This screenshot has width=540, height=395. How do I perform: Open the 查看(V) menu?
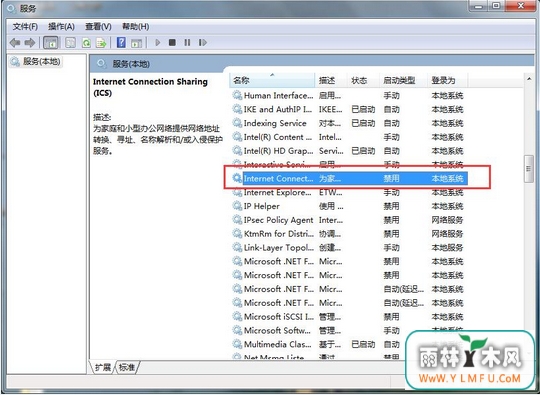98,27
